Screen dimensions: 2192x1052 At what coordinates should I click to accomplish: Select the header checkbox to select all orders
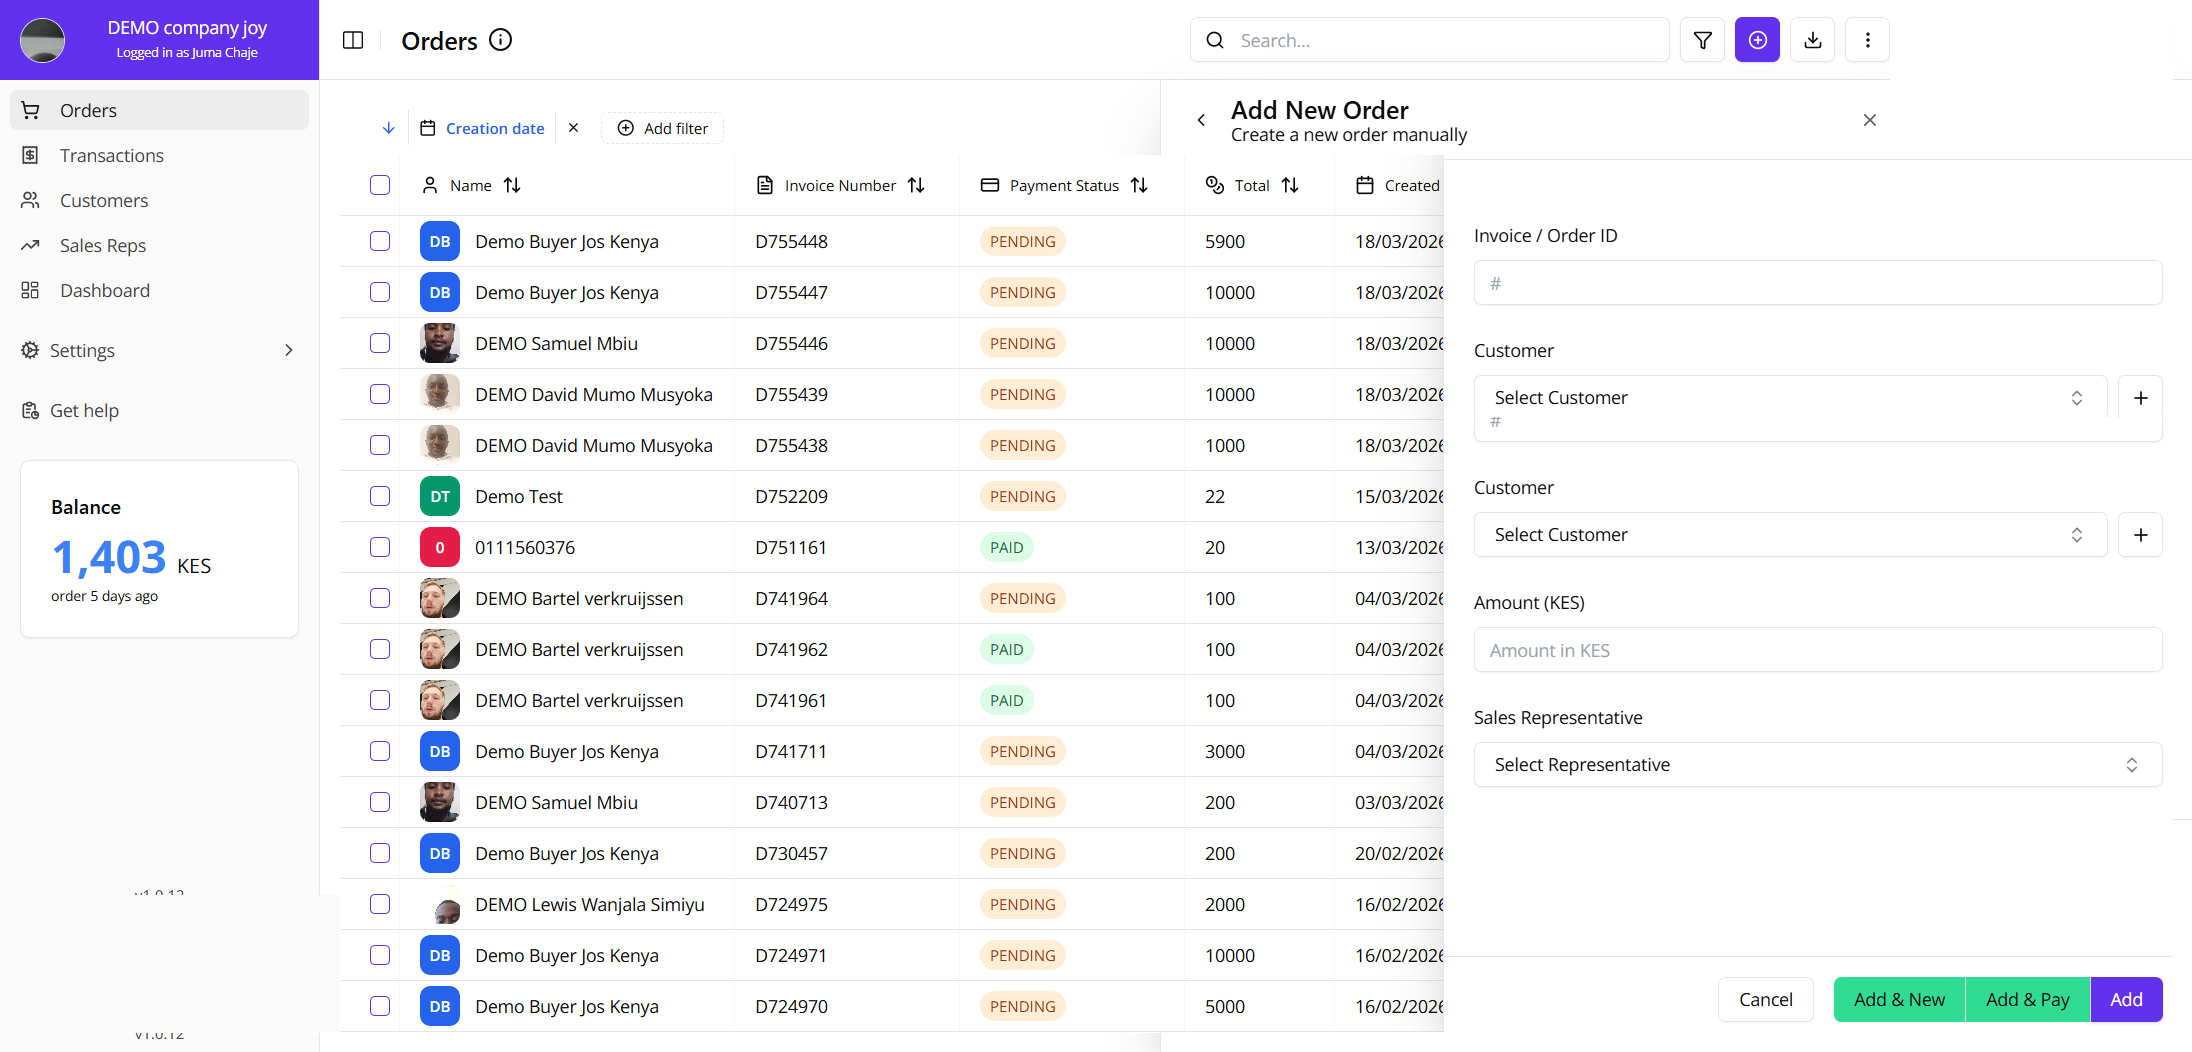pyautogui.click(x=380, y=185)
